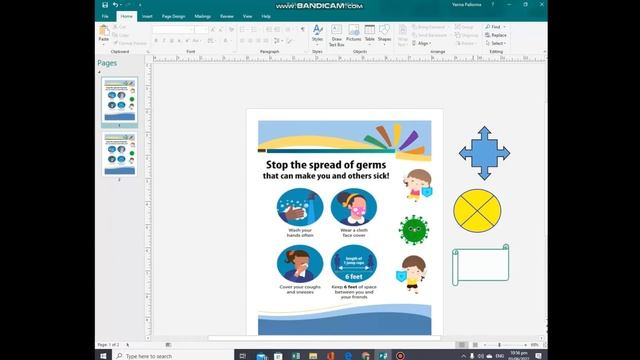Click the 'Stop the spread of germs' heading
The image size is (640, 360).
326,165
